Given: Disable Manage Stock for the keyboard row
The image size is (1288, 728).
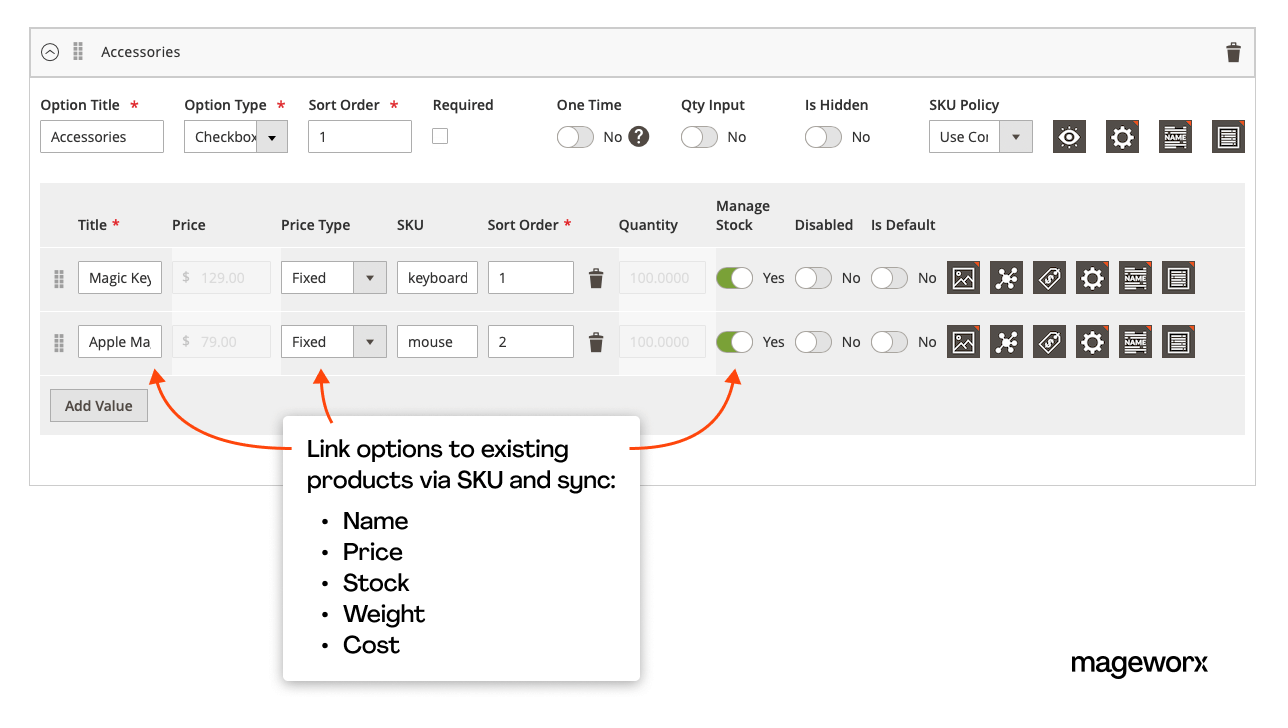Looking at the screenshot, I should 734,278.
